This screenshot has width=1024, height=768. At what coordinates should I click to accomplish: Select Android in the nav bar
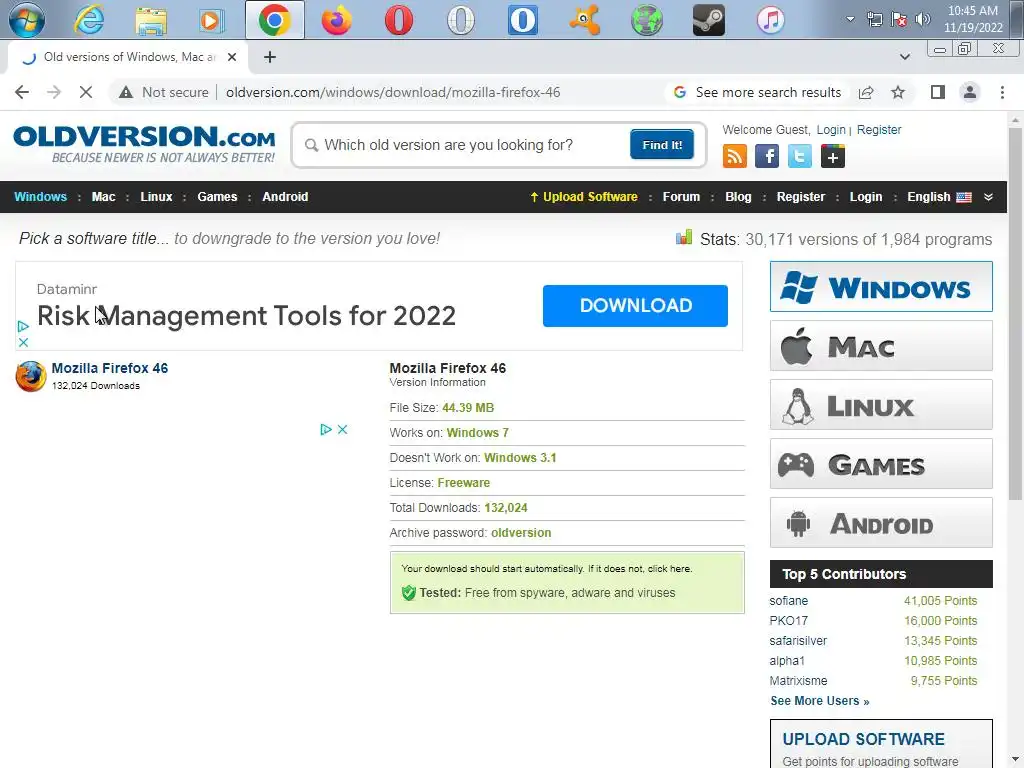tap(285, 197)
